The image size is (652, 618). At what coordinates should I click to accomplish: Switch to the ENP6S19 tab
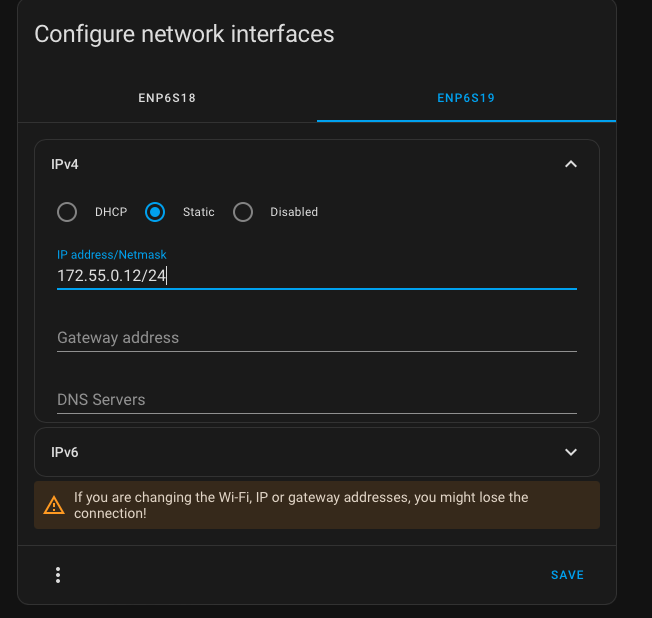[466, 98]
